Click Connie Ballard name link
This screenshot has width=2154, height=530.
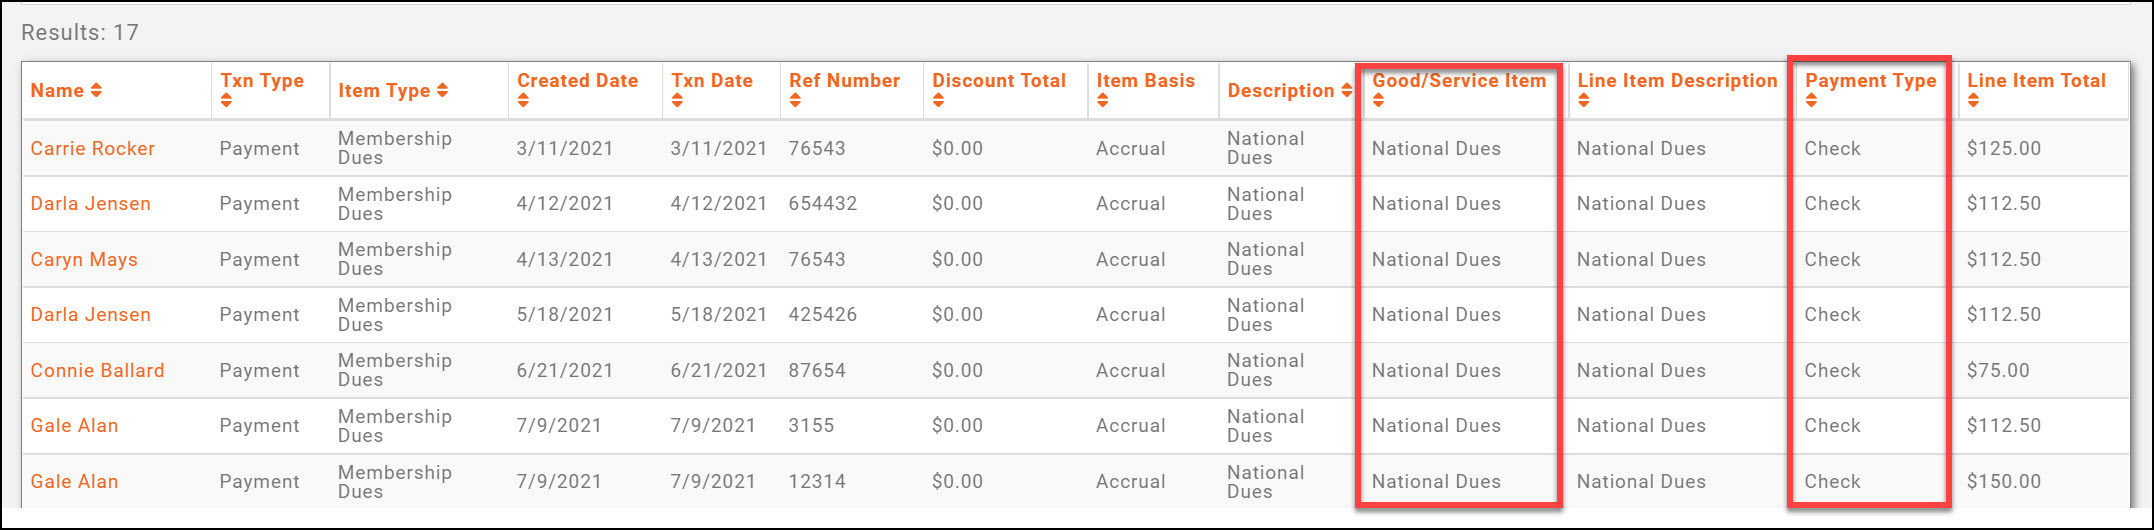97,371
